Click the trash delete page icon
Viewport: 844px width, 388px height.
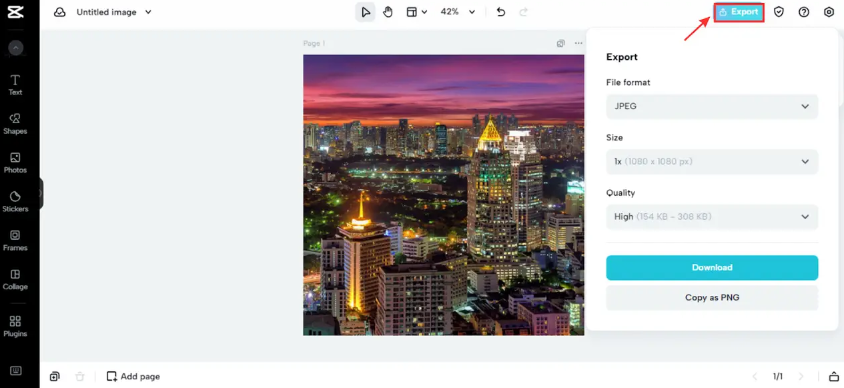pos(80,376)
